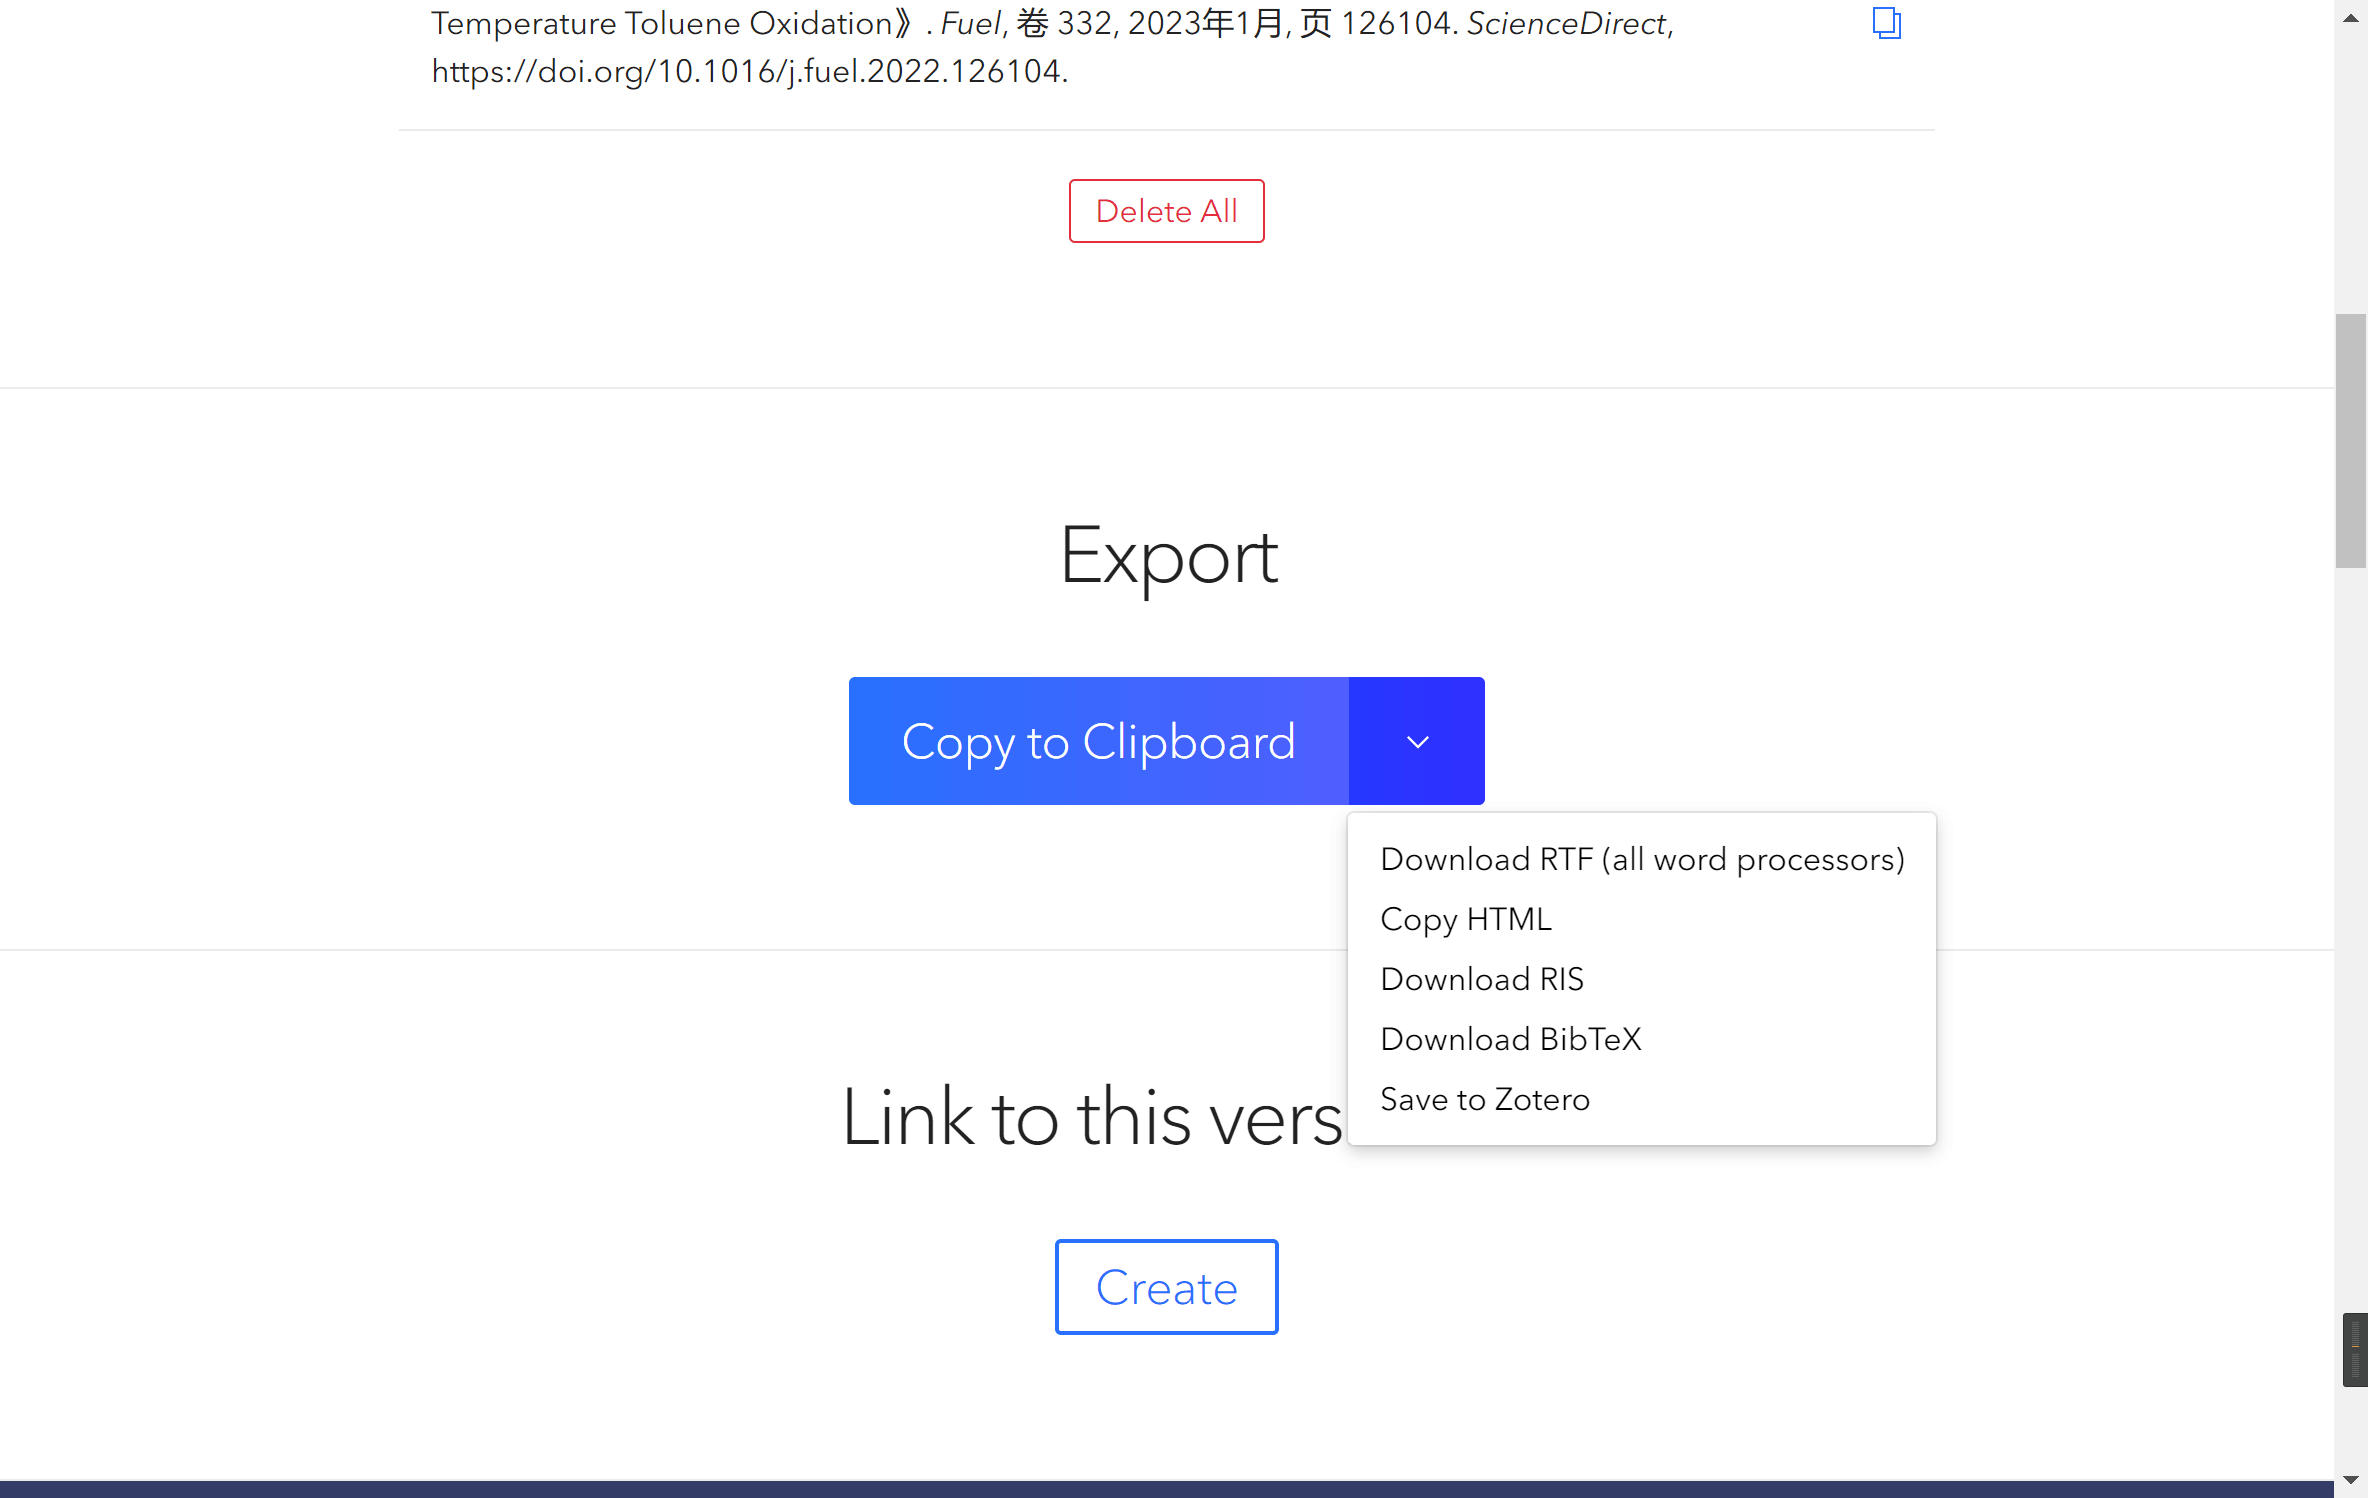Enable the Link to this version option
This screenshot has height=1498, width=2368.
[1167, 1287]
